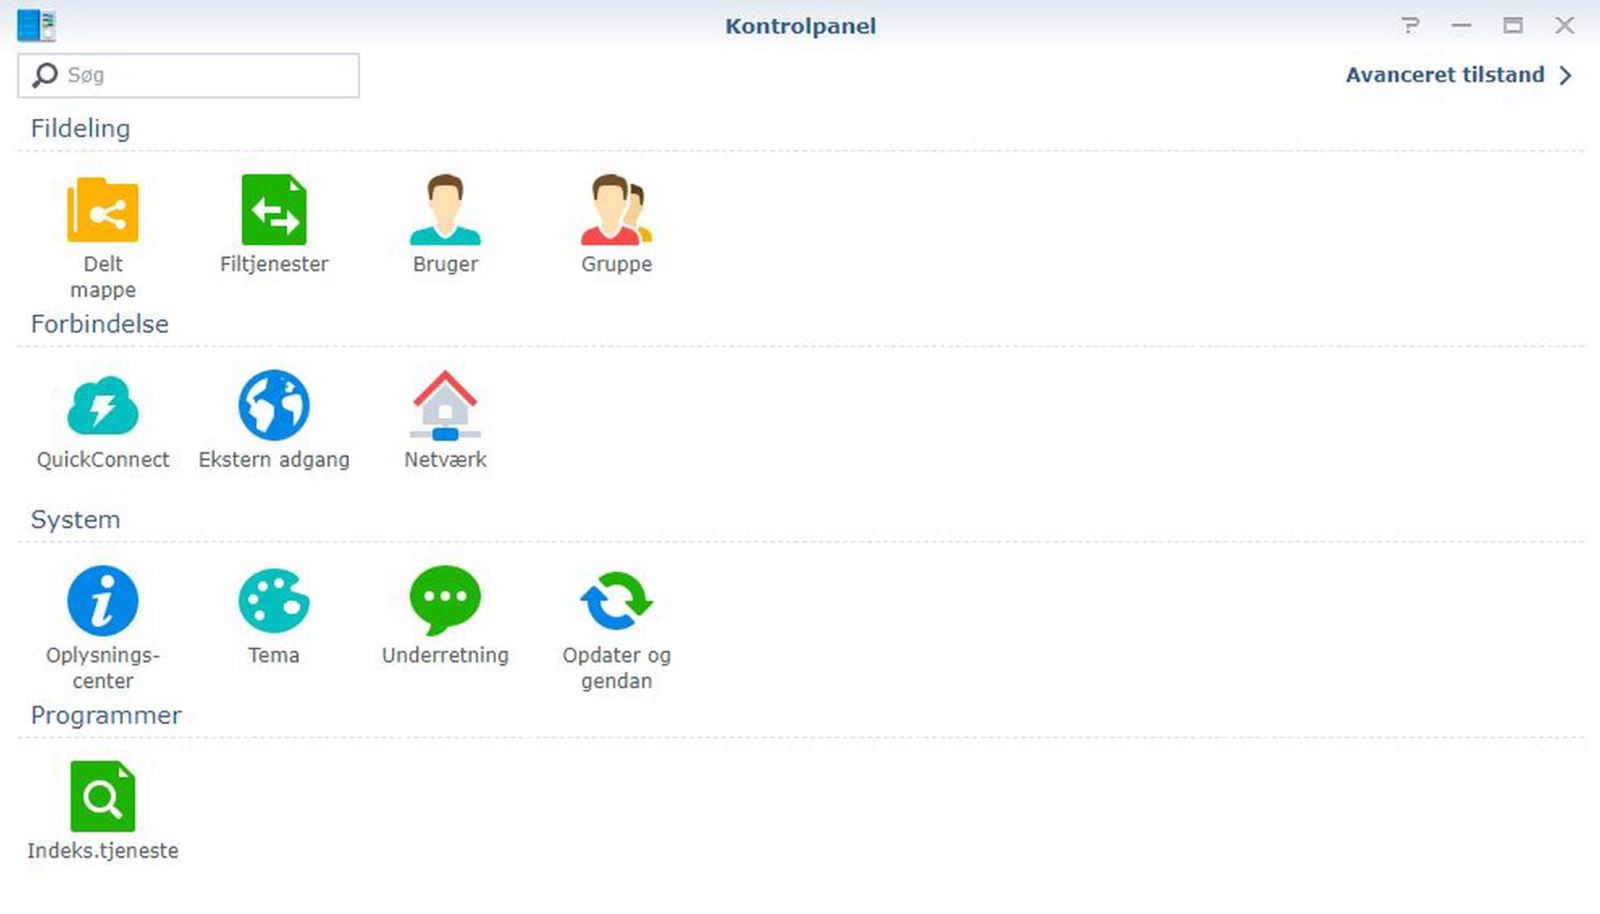Open help via the question mark icon
Image resolution: width=1600 pixels, height=914 pixels.
[1410, 25]
